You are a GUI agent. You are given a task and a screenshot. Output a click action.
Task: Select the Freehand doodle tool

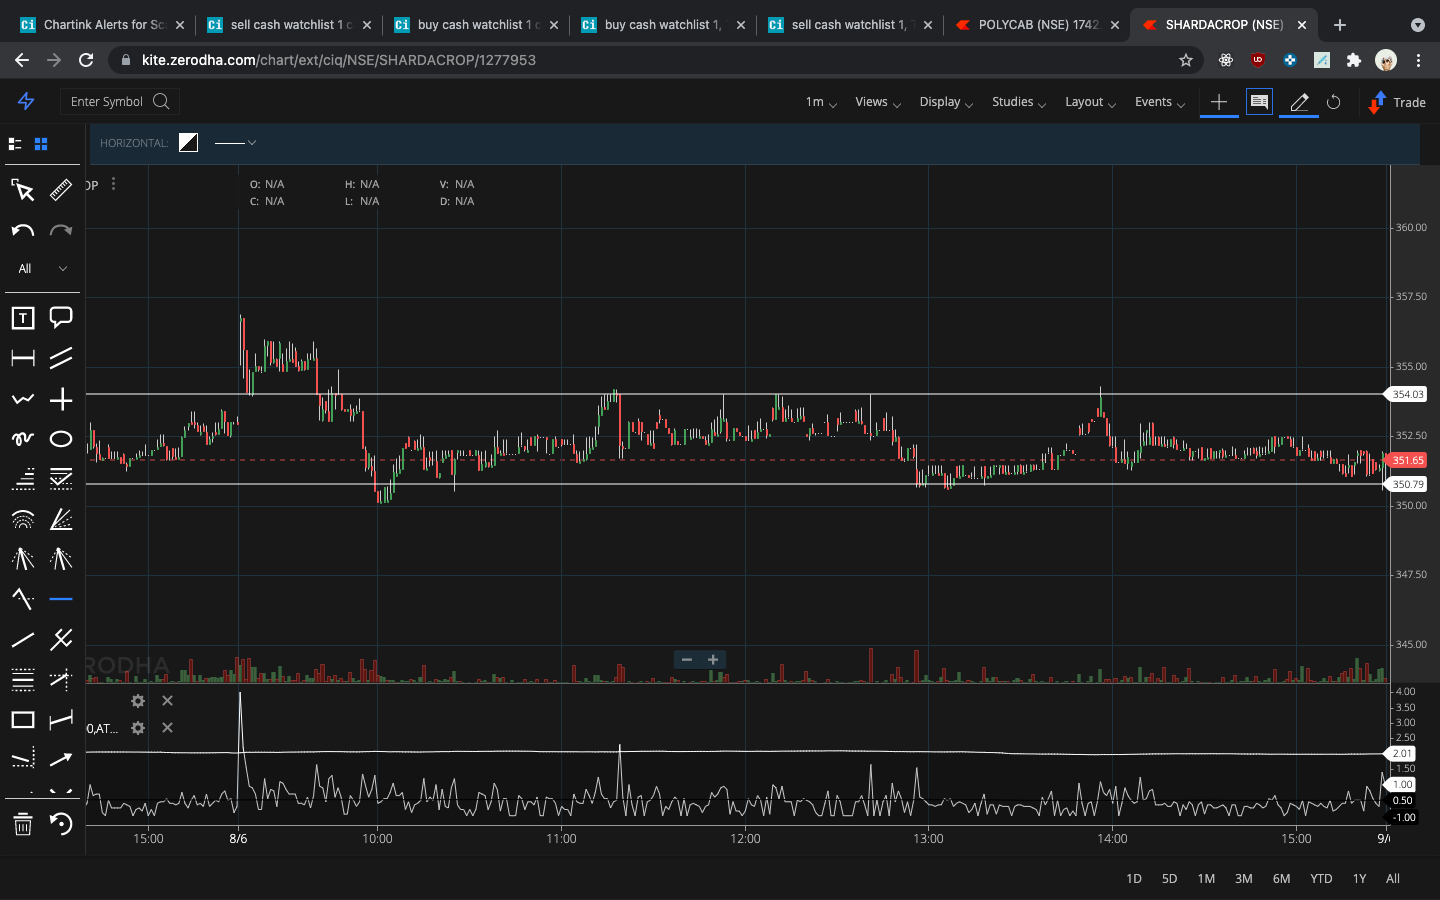coord(22,438)
